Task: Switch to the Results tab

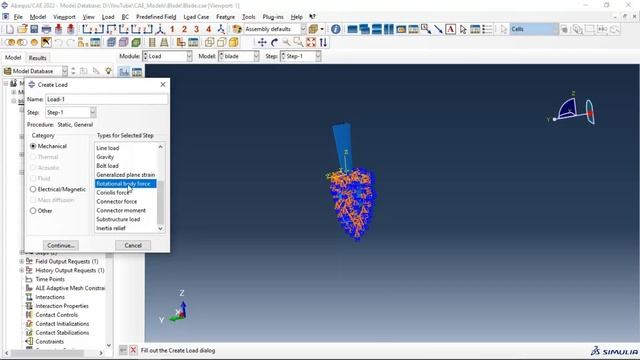Action: pyautogui.click(x=38, y=58)
